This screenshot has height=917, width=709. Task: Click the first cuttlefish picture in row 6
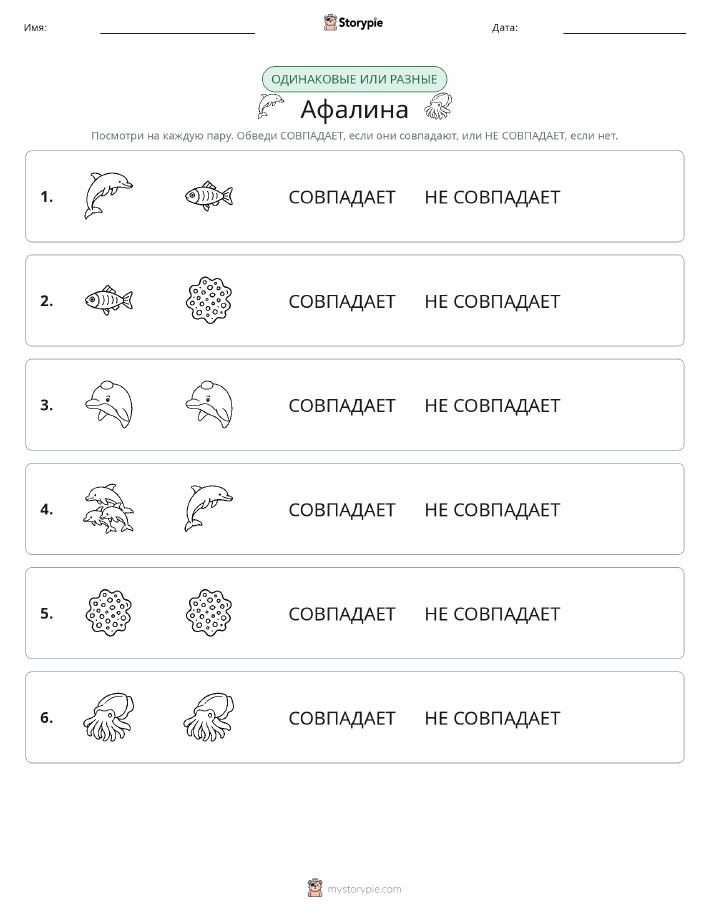[x=108, y=717]
